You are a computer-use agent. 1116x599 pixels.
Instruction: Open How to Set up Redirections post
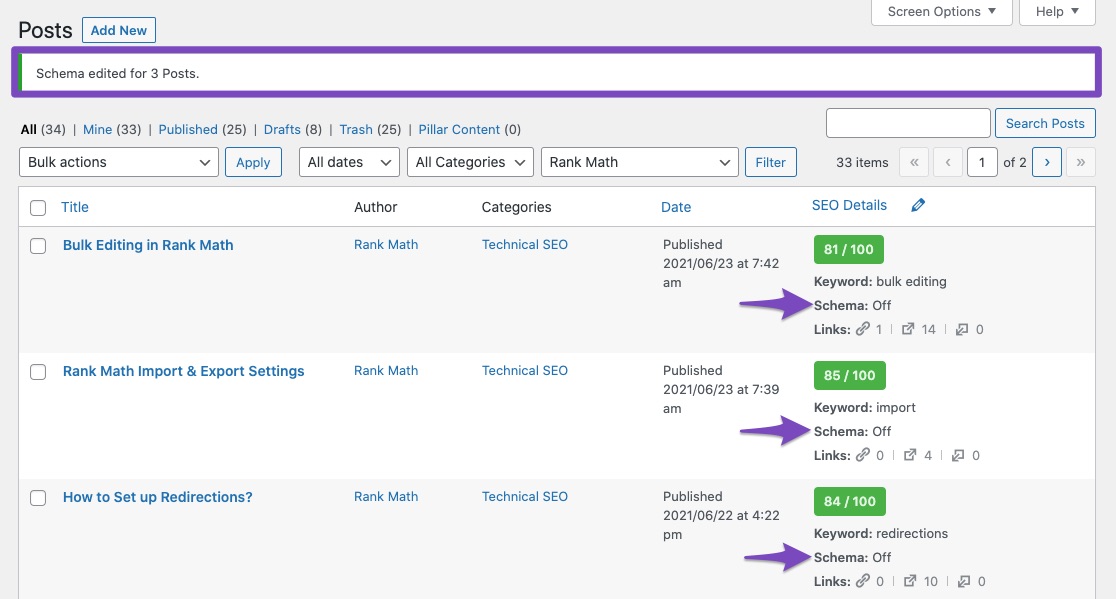pyautogui.click(x=157, y=497)
